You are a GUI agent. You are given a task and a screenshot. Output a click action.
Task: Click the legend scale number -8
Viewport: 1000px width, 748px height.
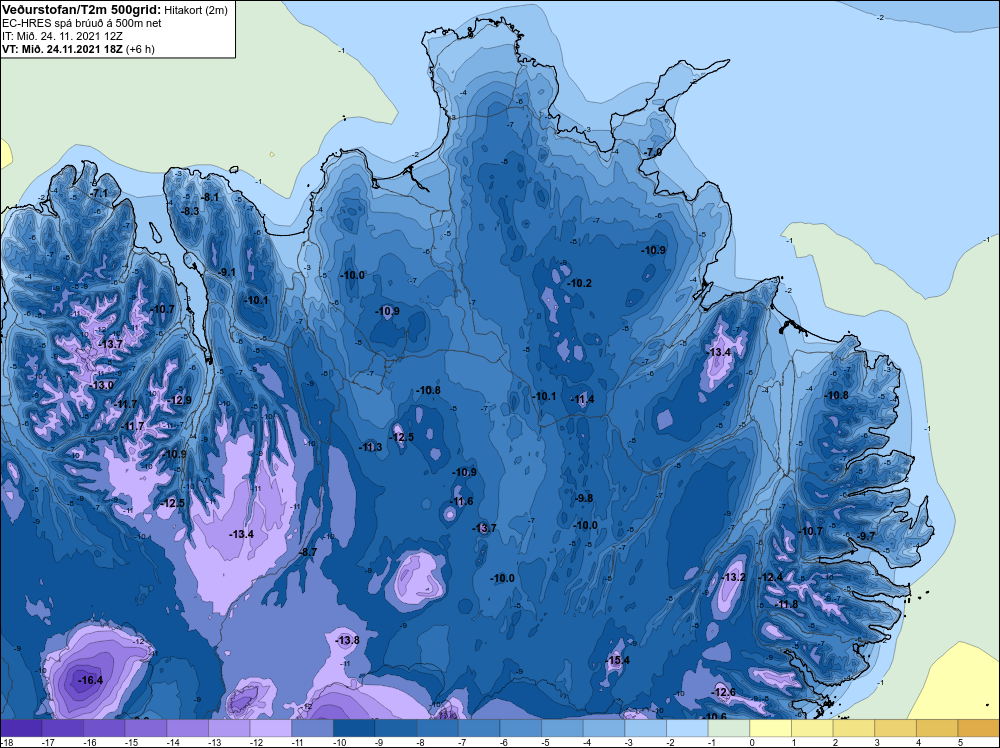tap(422, 742)
